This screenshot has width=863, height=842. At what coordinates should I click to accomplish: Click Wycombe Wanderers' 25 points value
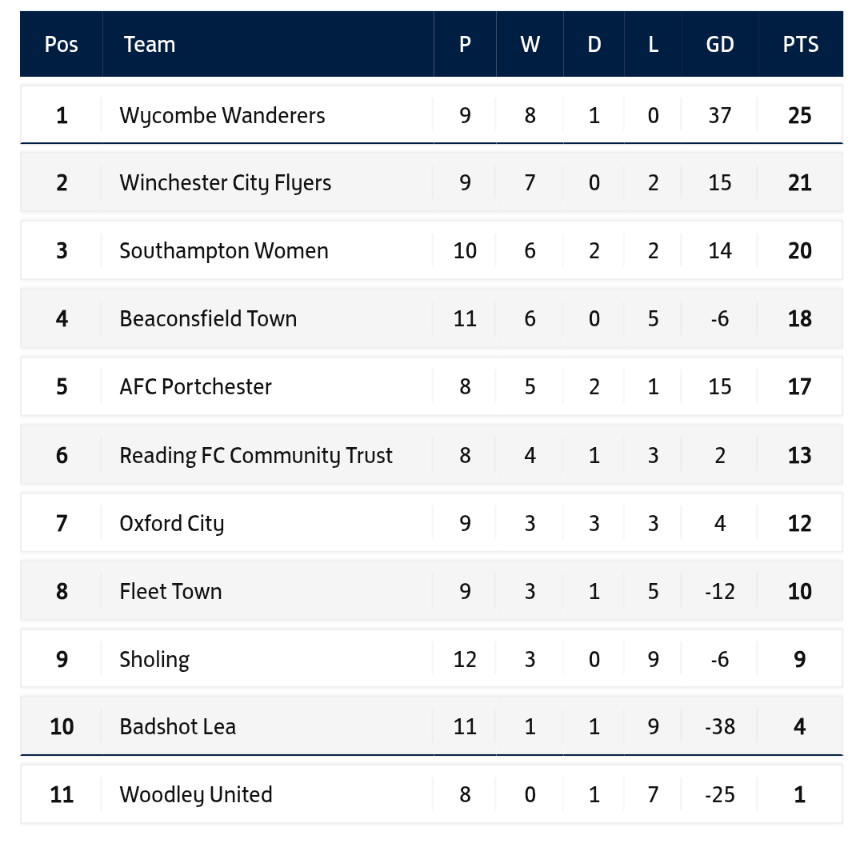tap(799, 115)
